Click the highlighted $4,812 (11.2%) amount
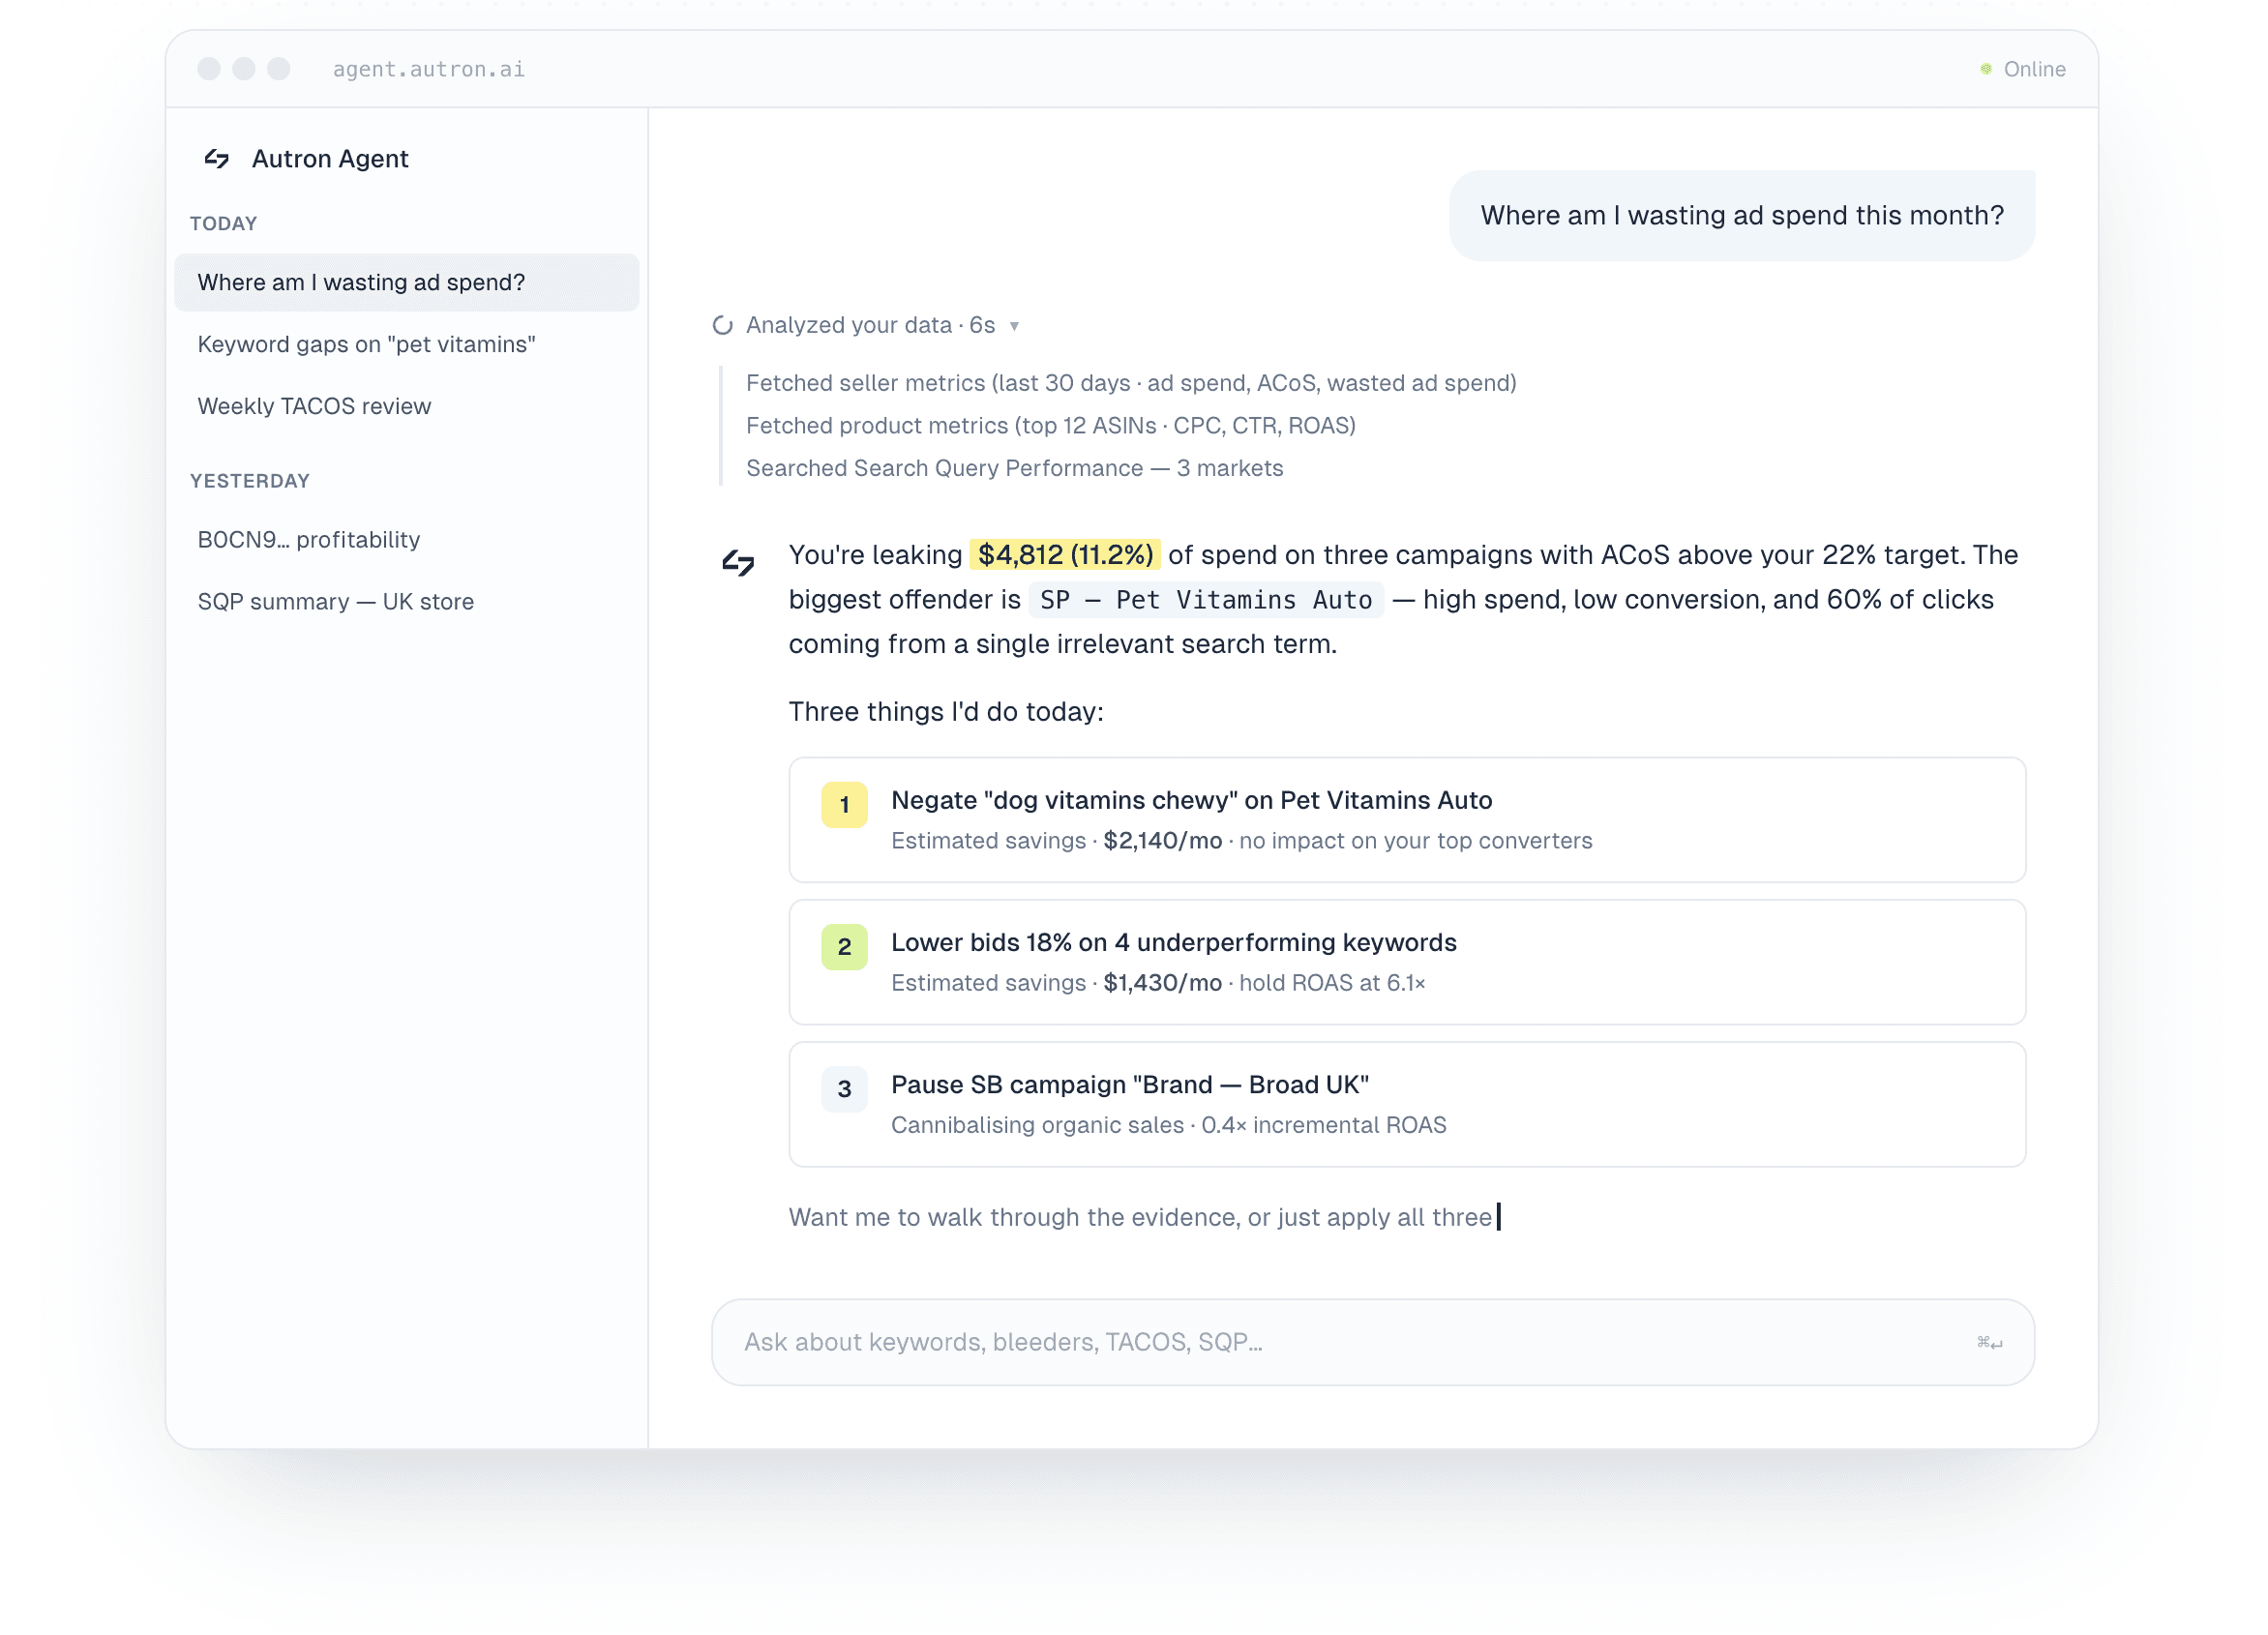The width and height of the screenshot is (2268, 1635). (x=1066, y=555)
